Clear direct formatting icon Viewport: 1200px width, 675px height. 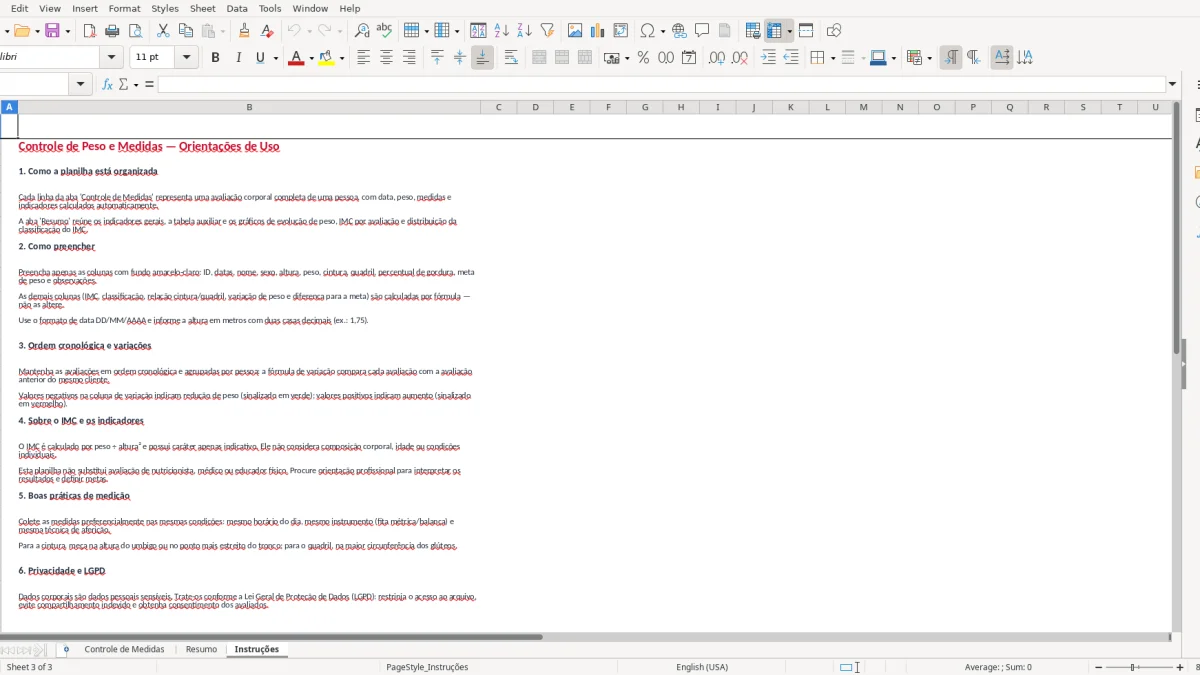[267, 31]
